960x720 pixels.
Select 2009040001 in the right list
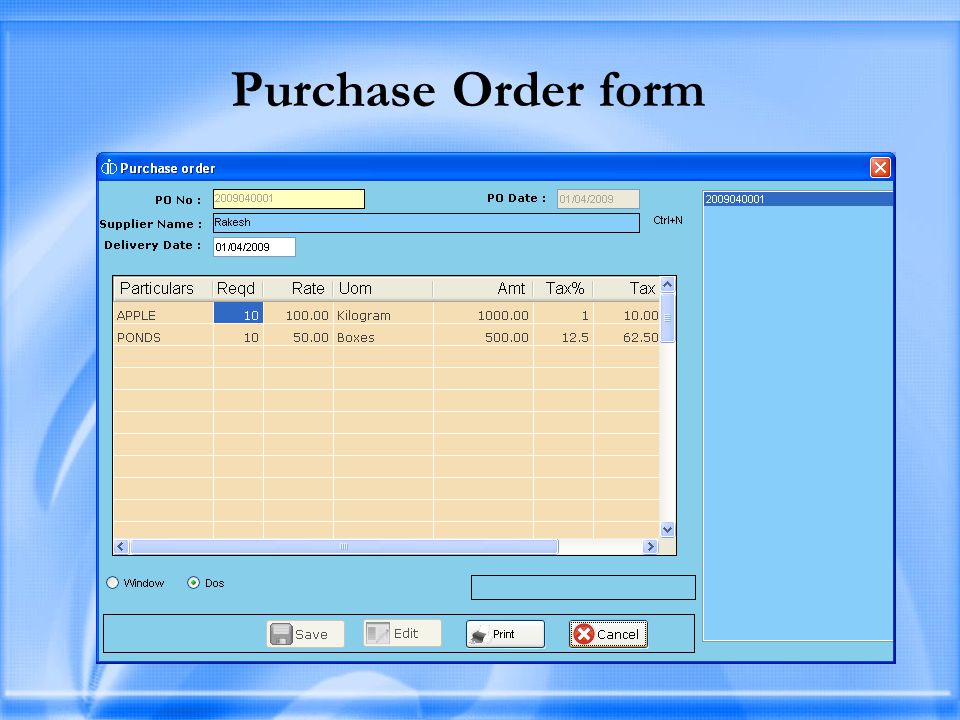[x=798, y=199]
